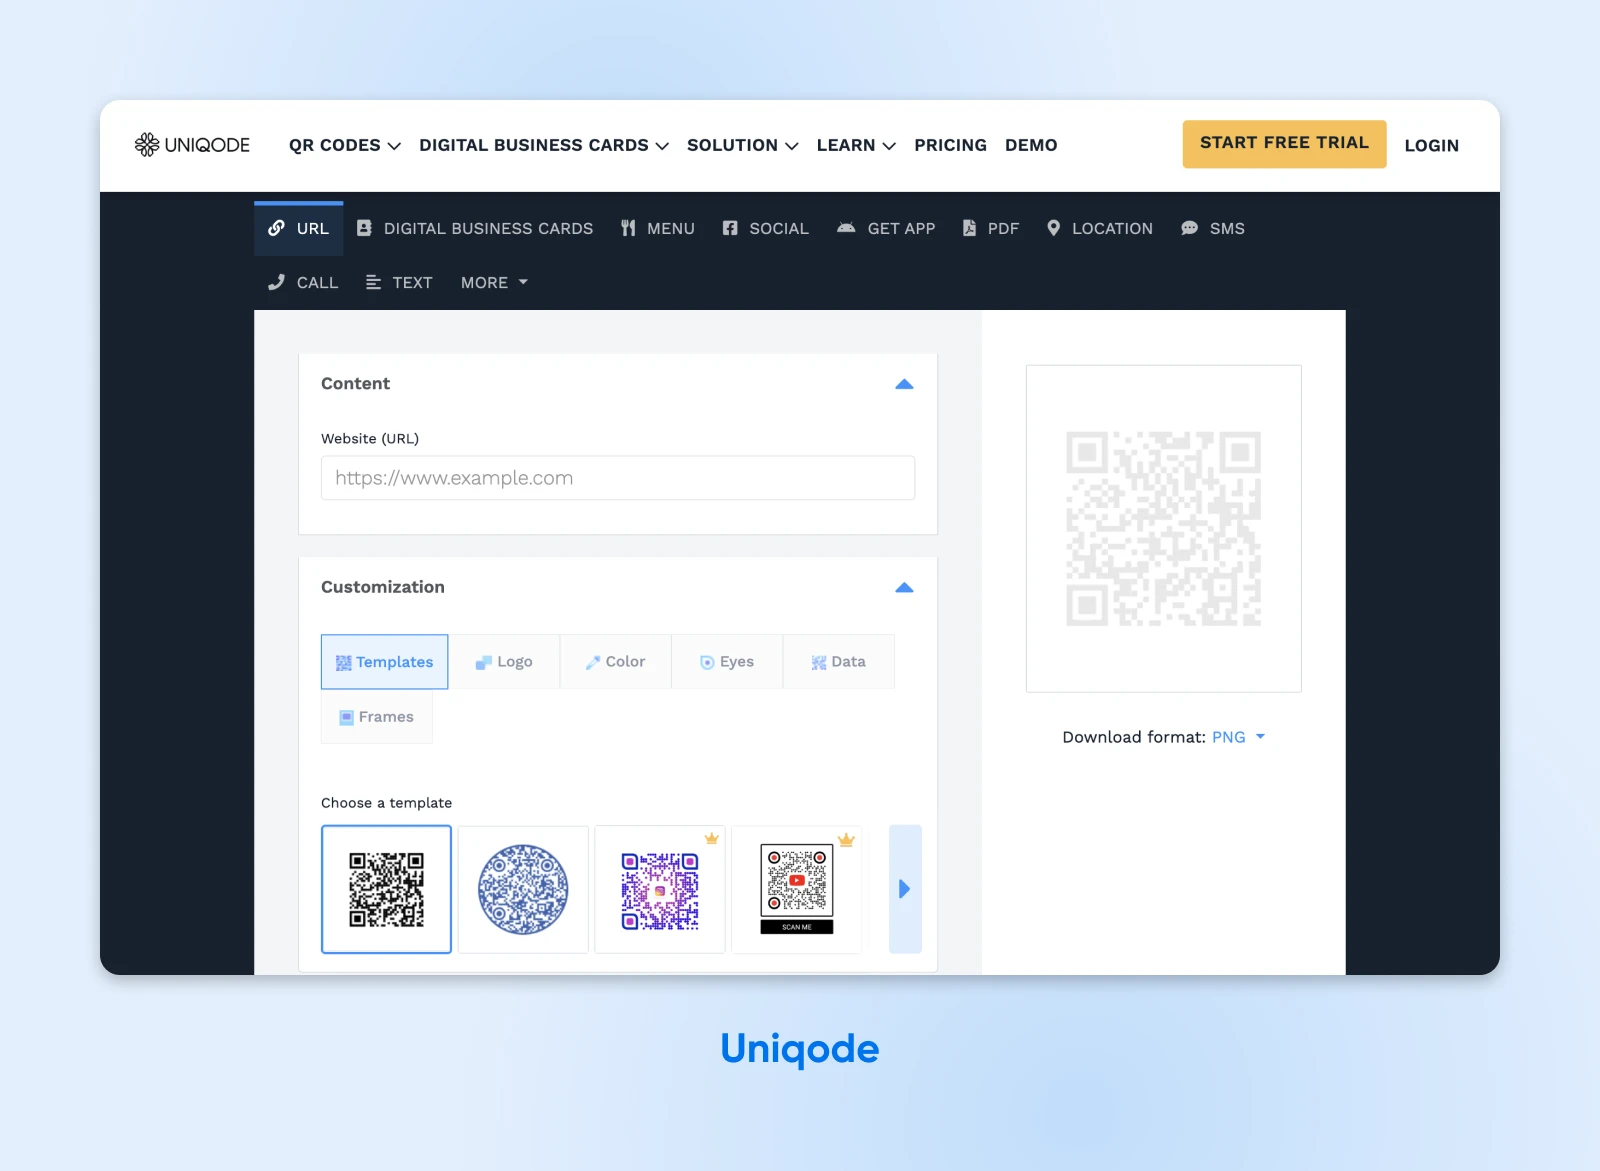
Task: Collapse the Customization section
Action: (x=904, y=587)
